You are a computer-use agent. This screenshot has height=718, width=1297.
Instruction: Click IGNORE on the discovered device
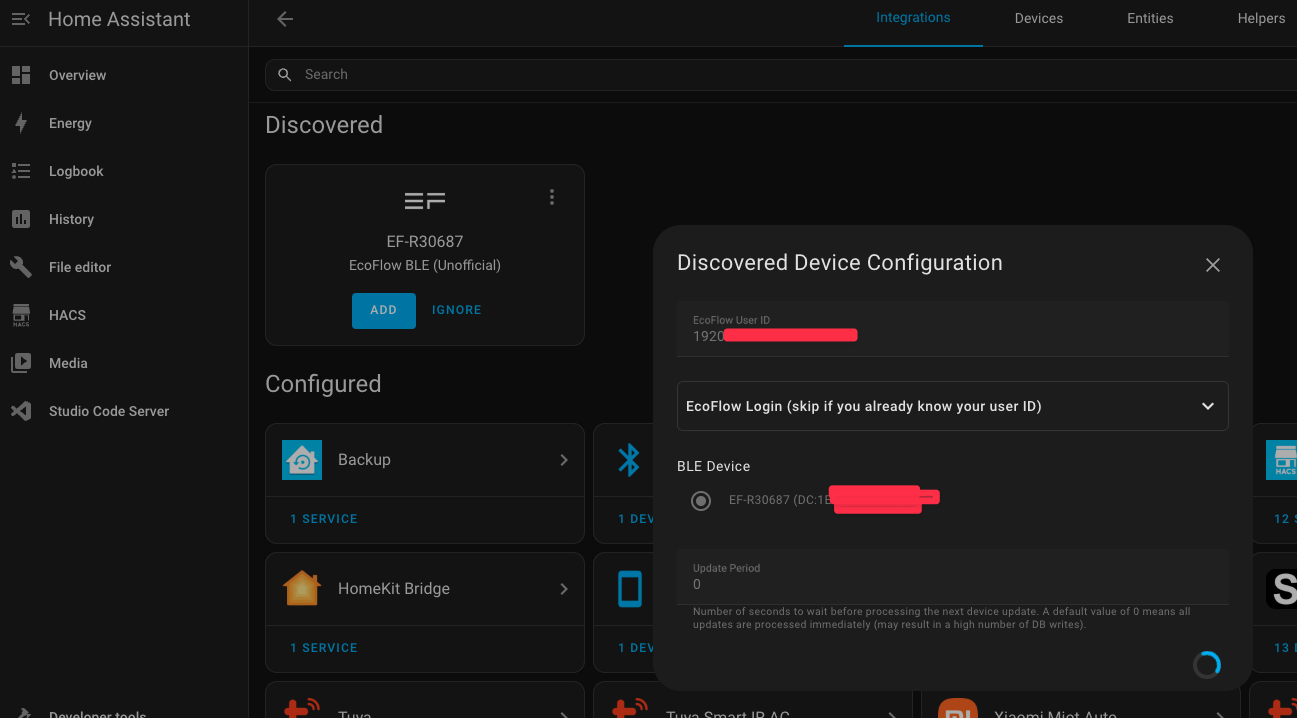pos(456,311)
